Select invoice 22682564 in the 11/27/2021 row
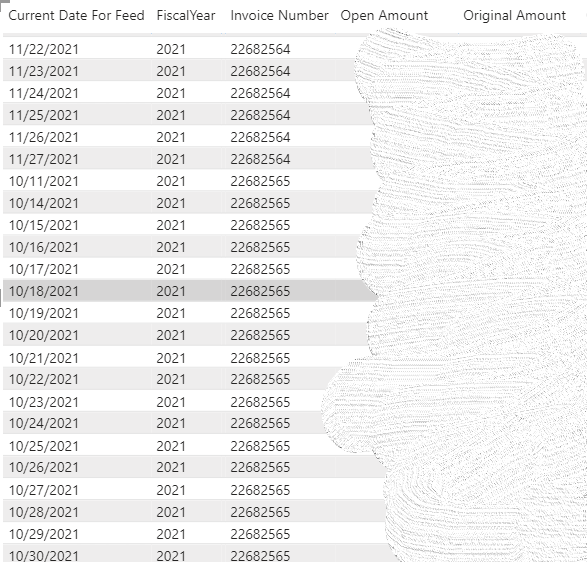This screenshot has width=587, height=562. (260, 159)
